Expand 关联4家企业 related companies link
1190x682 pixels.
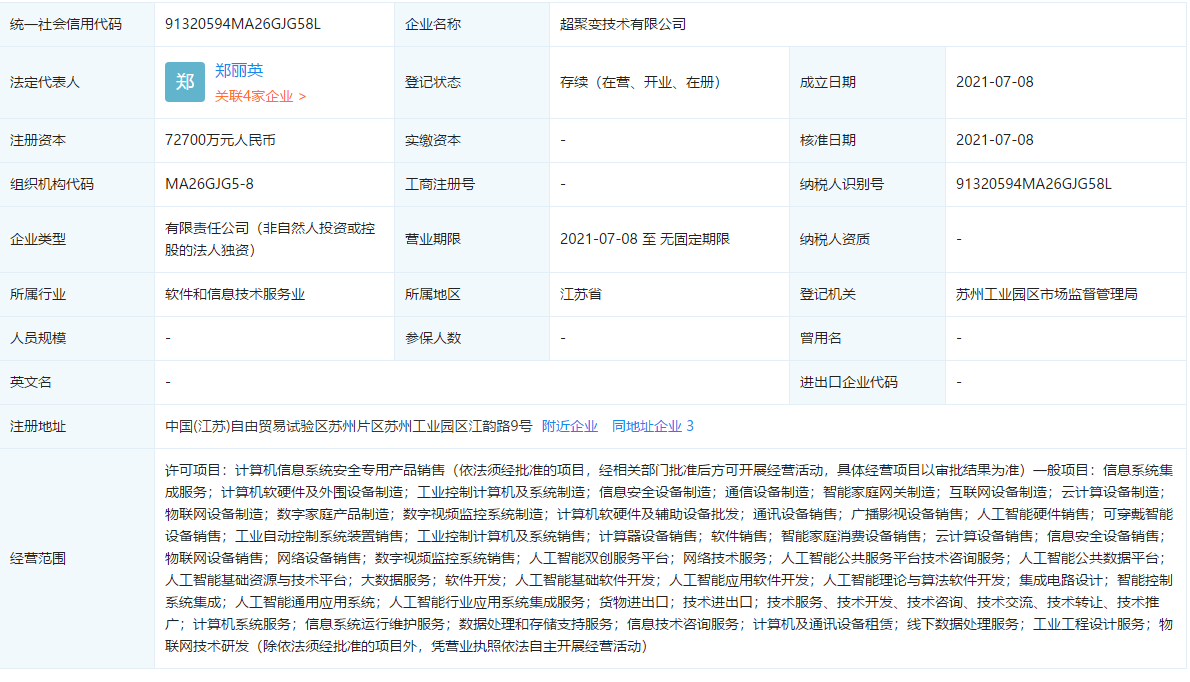[x=260, y=96]
